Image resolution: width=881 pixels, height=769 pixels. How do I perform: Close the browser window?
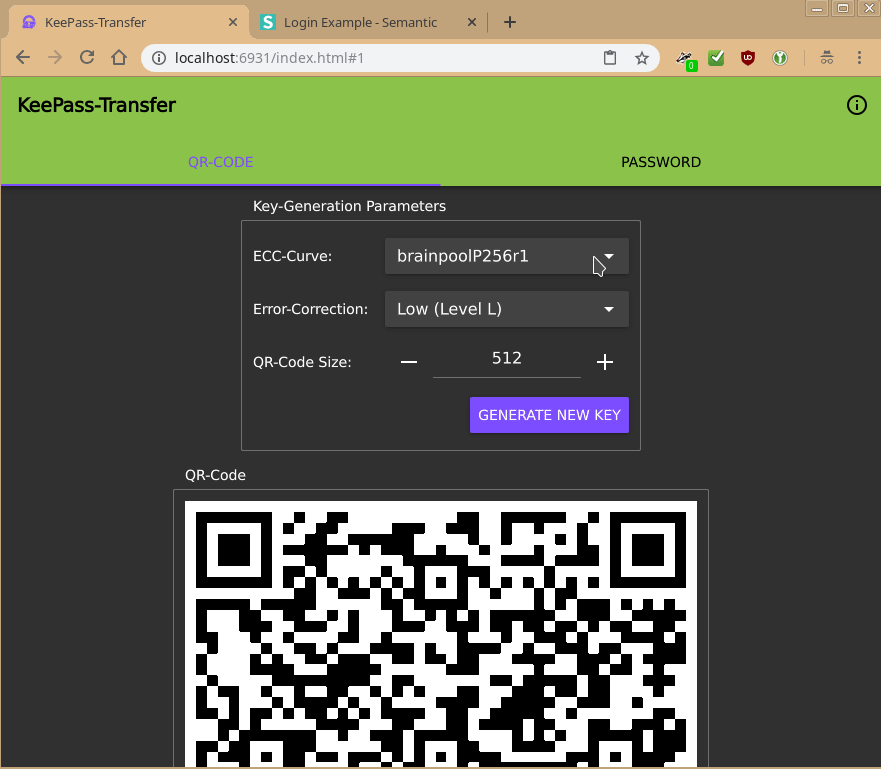pos(869,8)
